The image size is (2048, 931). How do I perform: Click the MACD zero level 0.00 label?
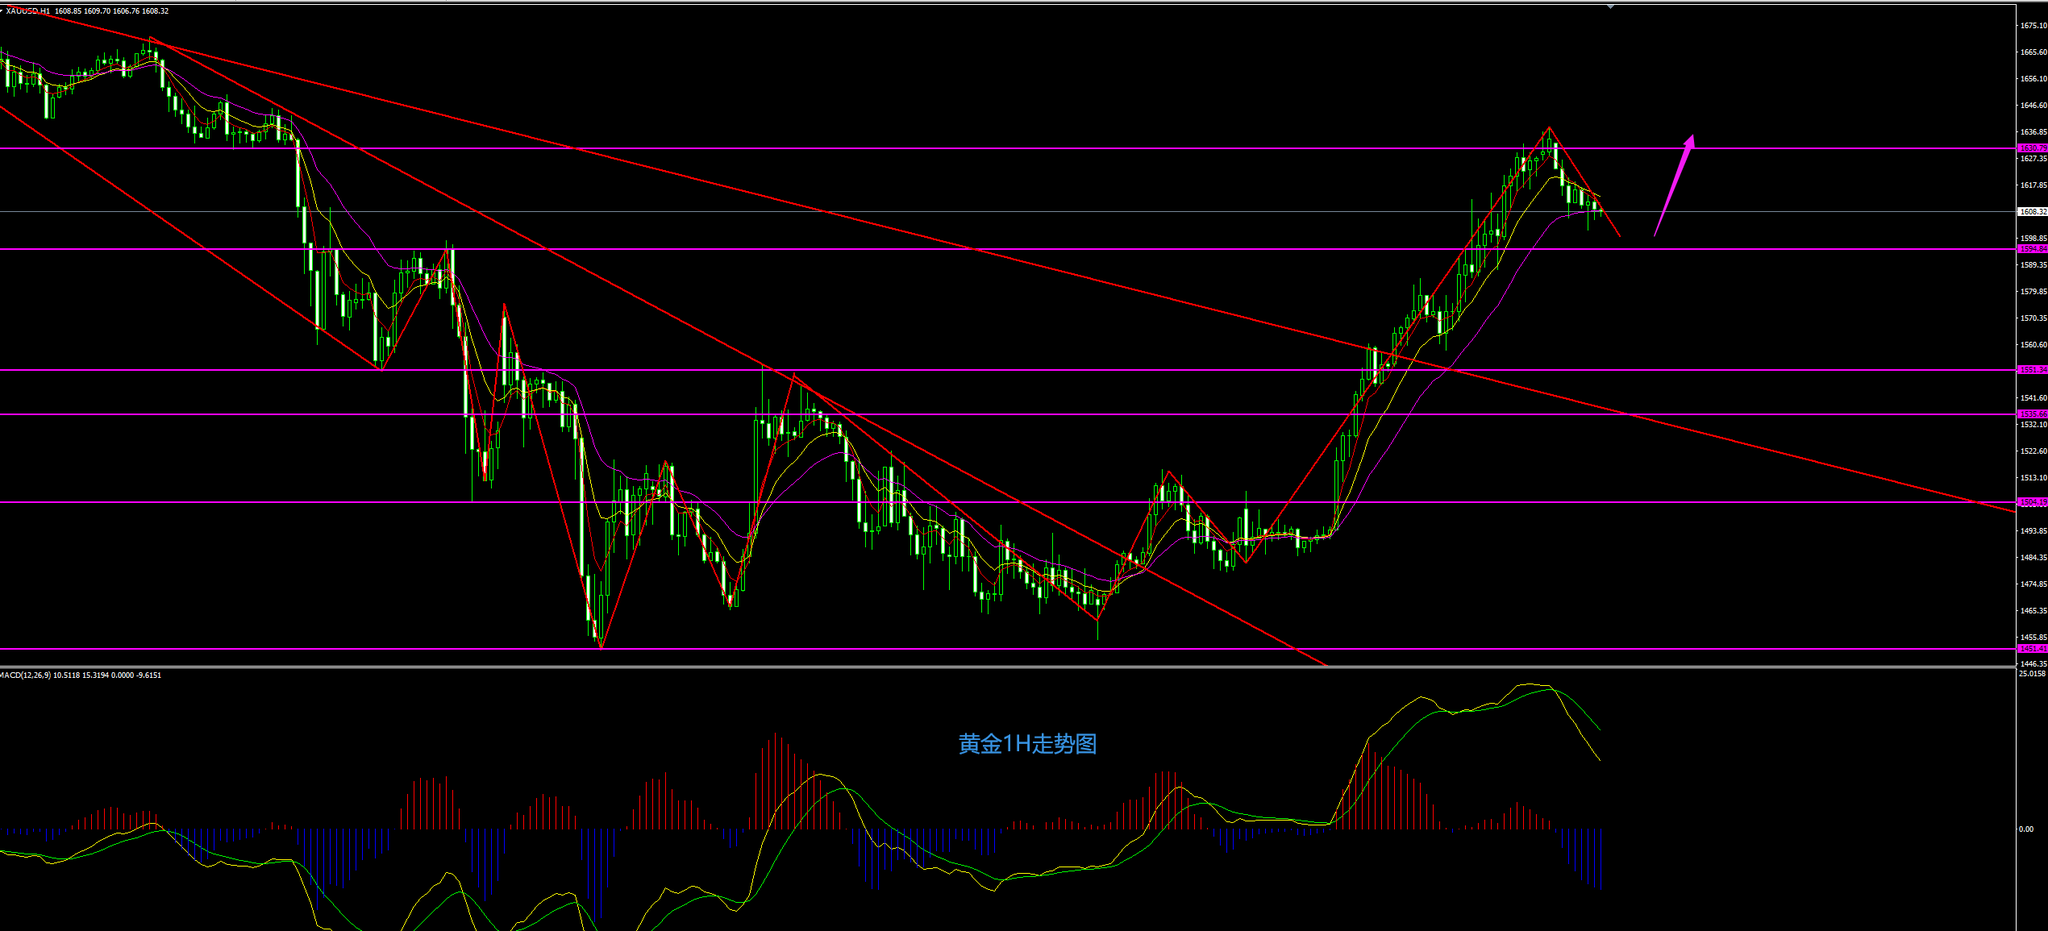click(2026, 829)
